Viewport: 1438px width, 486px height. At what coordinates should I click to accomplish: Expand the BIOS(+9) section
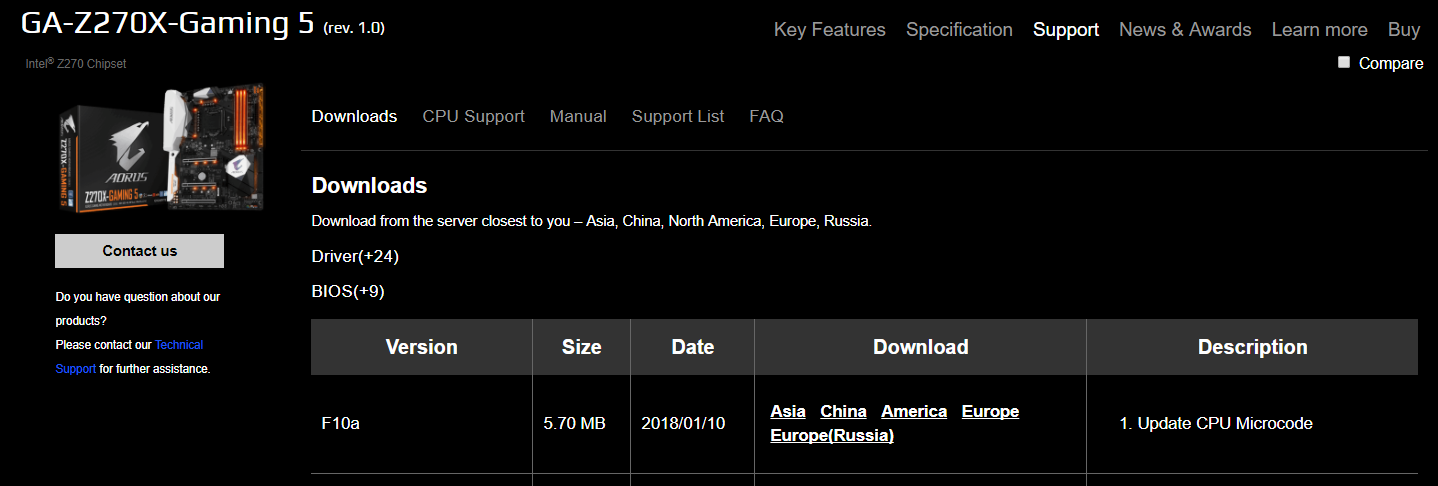pos(348,292)
